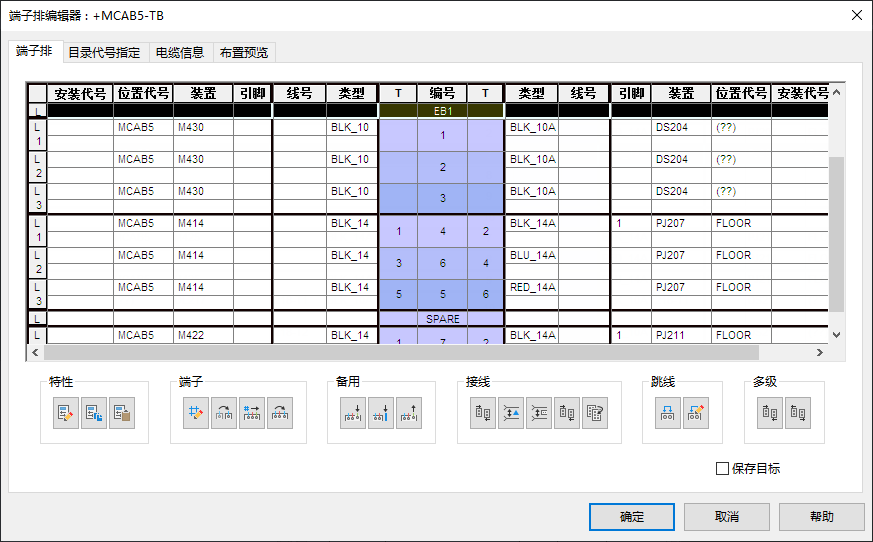873x542 pixels.
Task: Open the 布置预览 tab
Action: tap(244, 53)
